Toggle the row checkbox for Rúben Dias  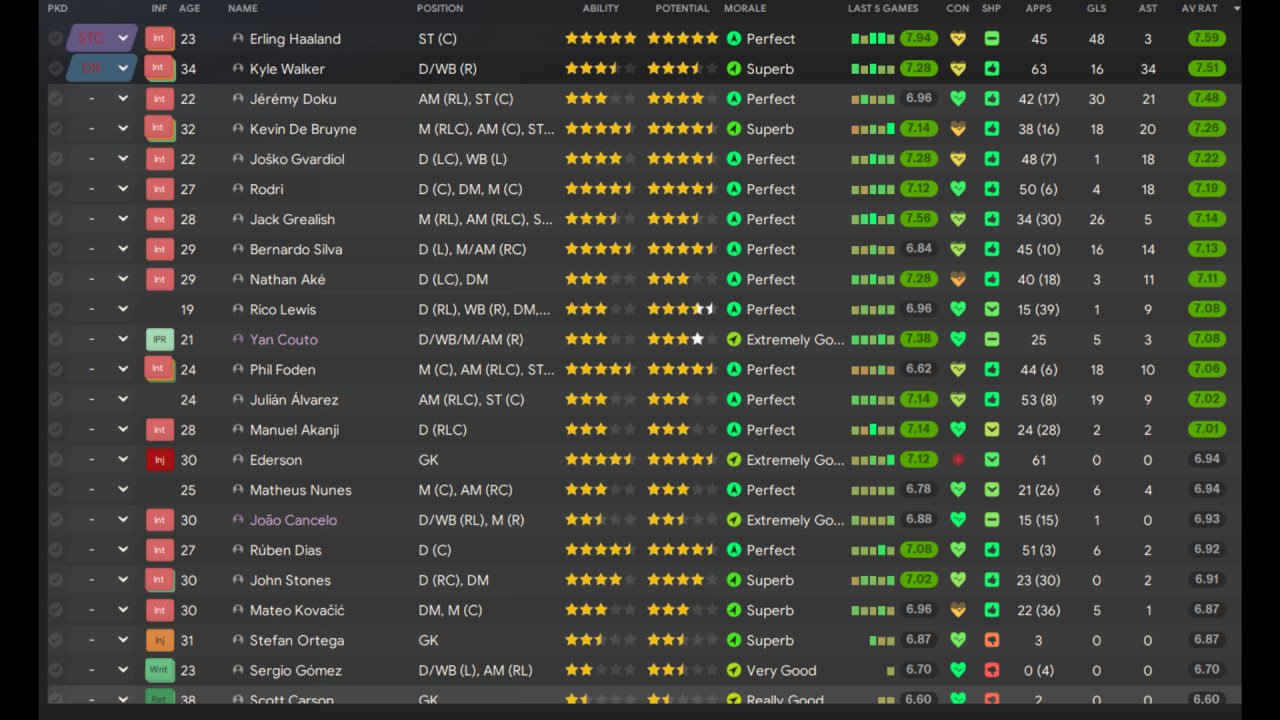(55, 550)
